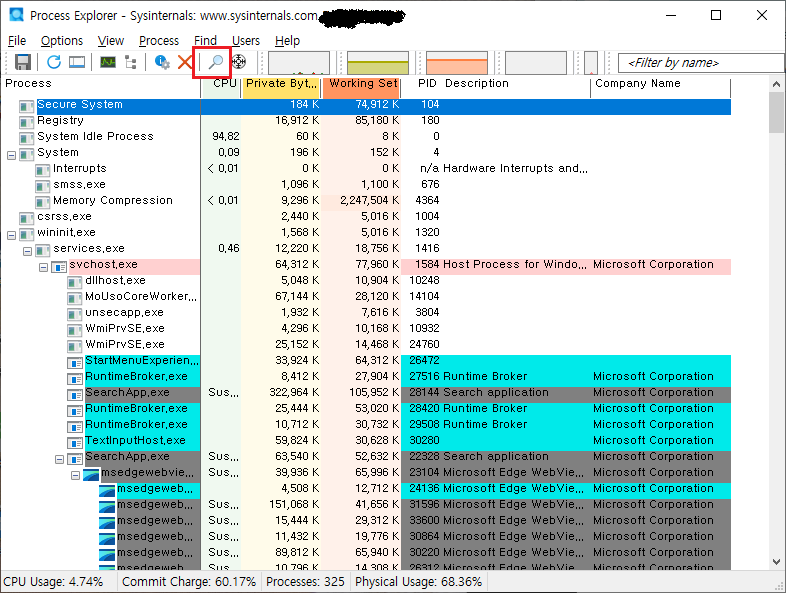Click the scrollbar down arrow
This screenshot has height=593, width=786.
coord(776,561)
